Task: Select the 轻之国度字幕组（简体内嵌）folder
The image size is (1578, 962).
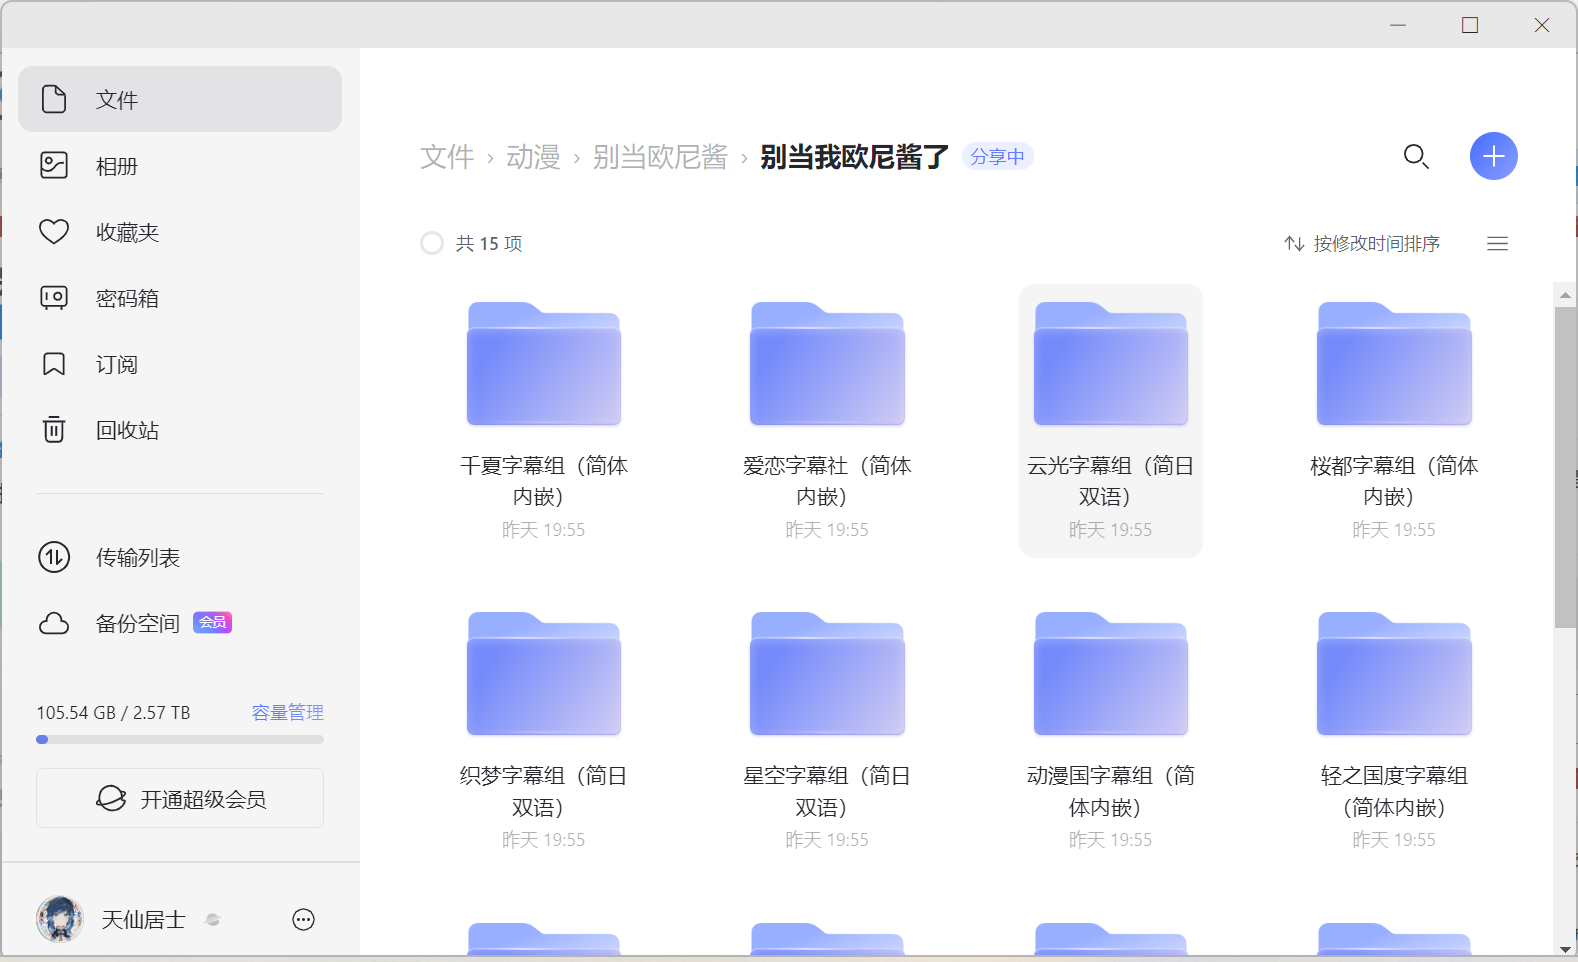Action: click(1394, 730)
